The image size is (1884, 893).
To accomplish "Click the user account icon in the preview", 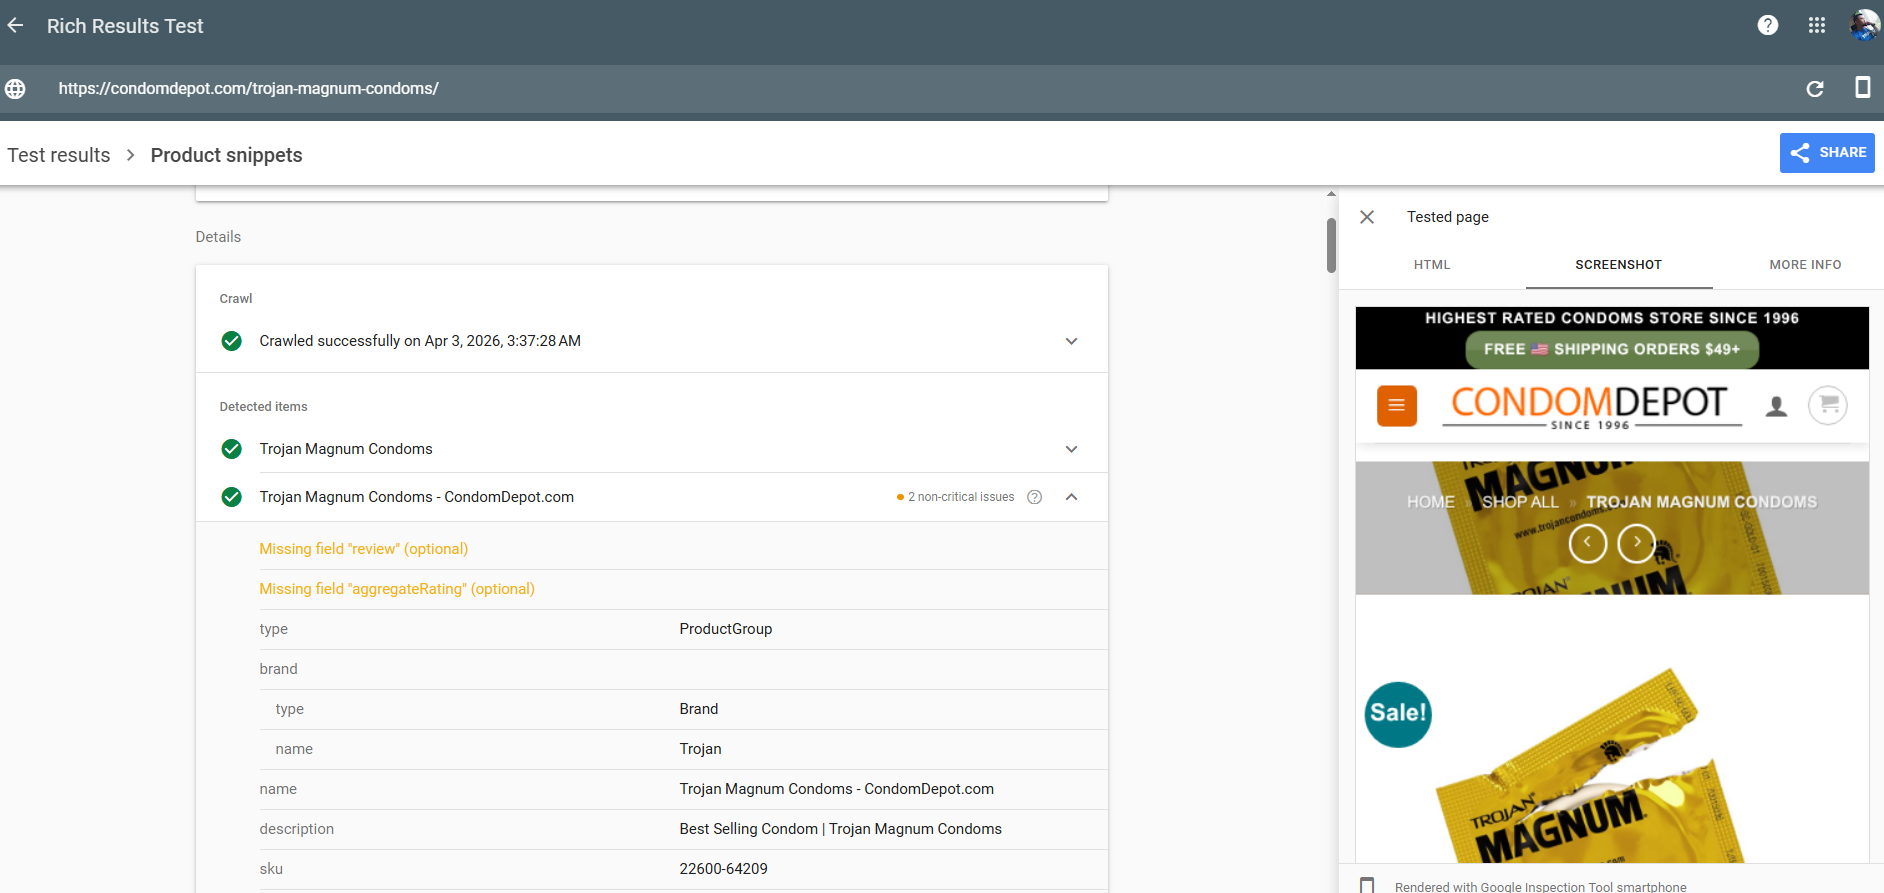I will tap(1776, 406).
